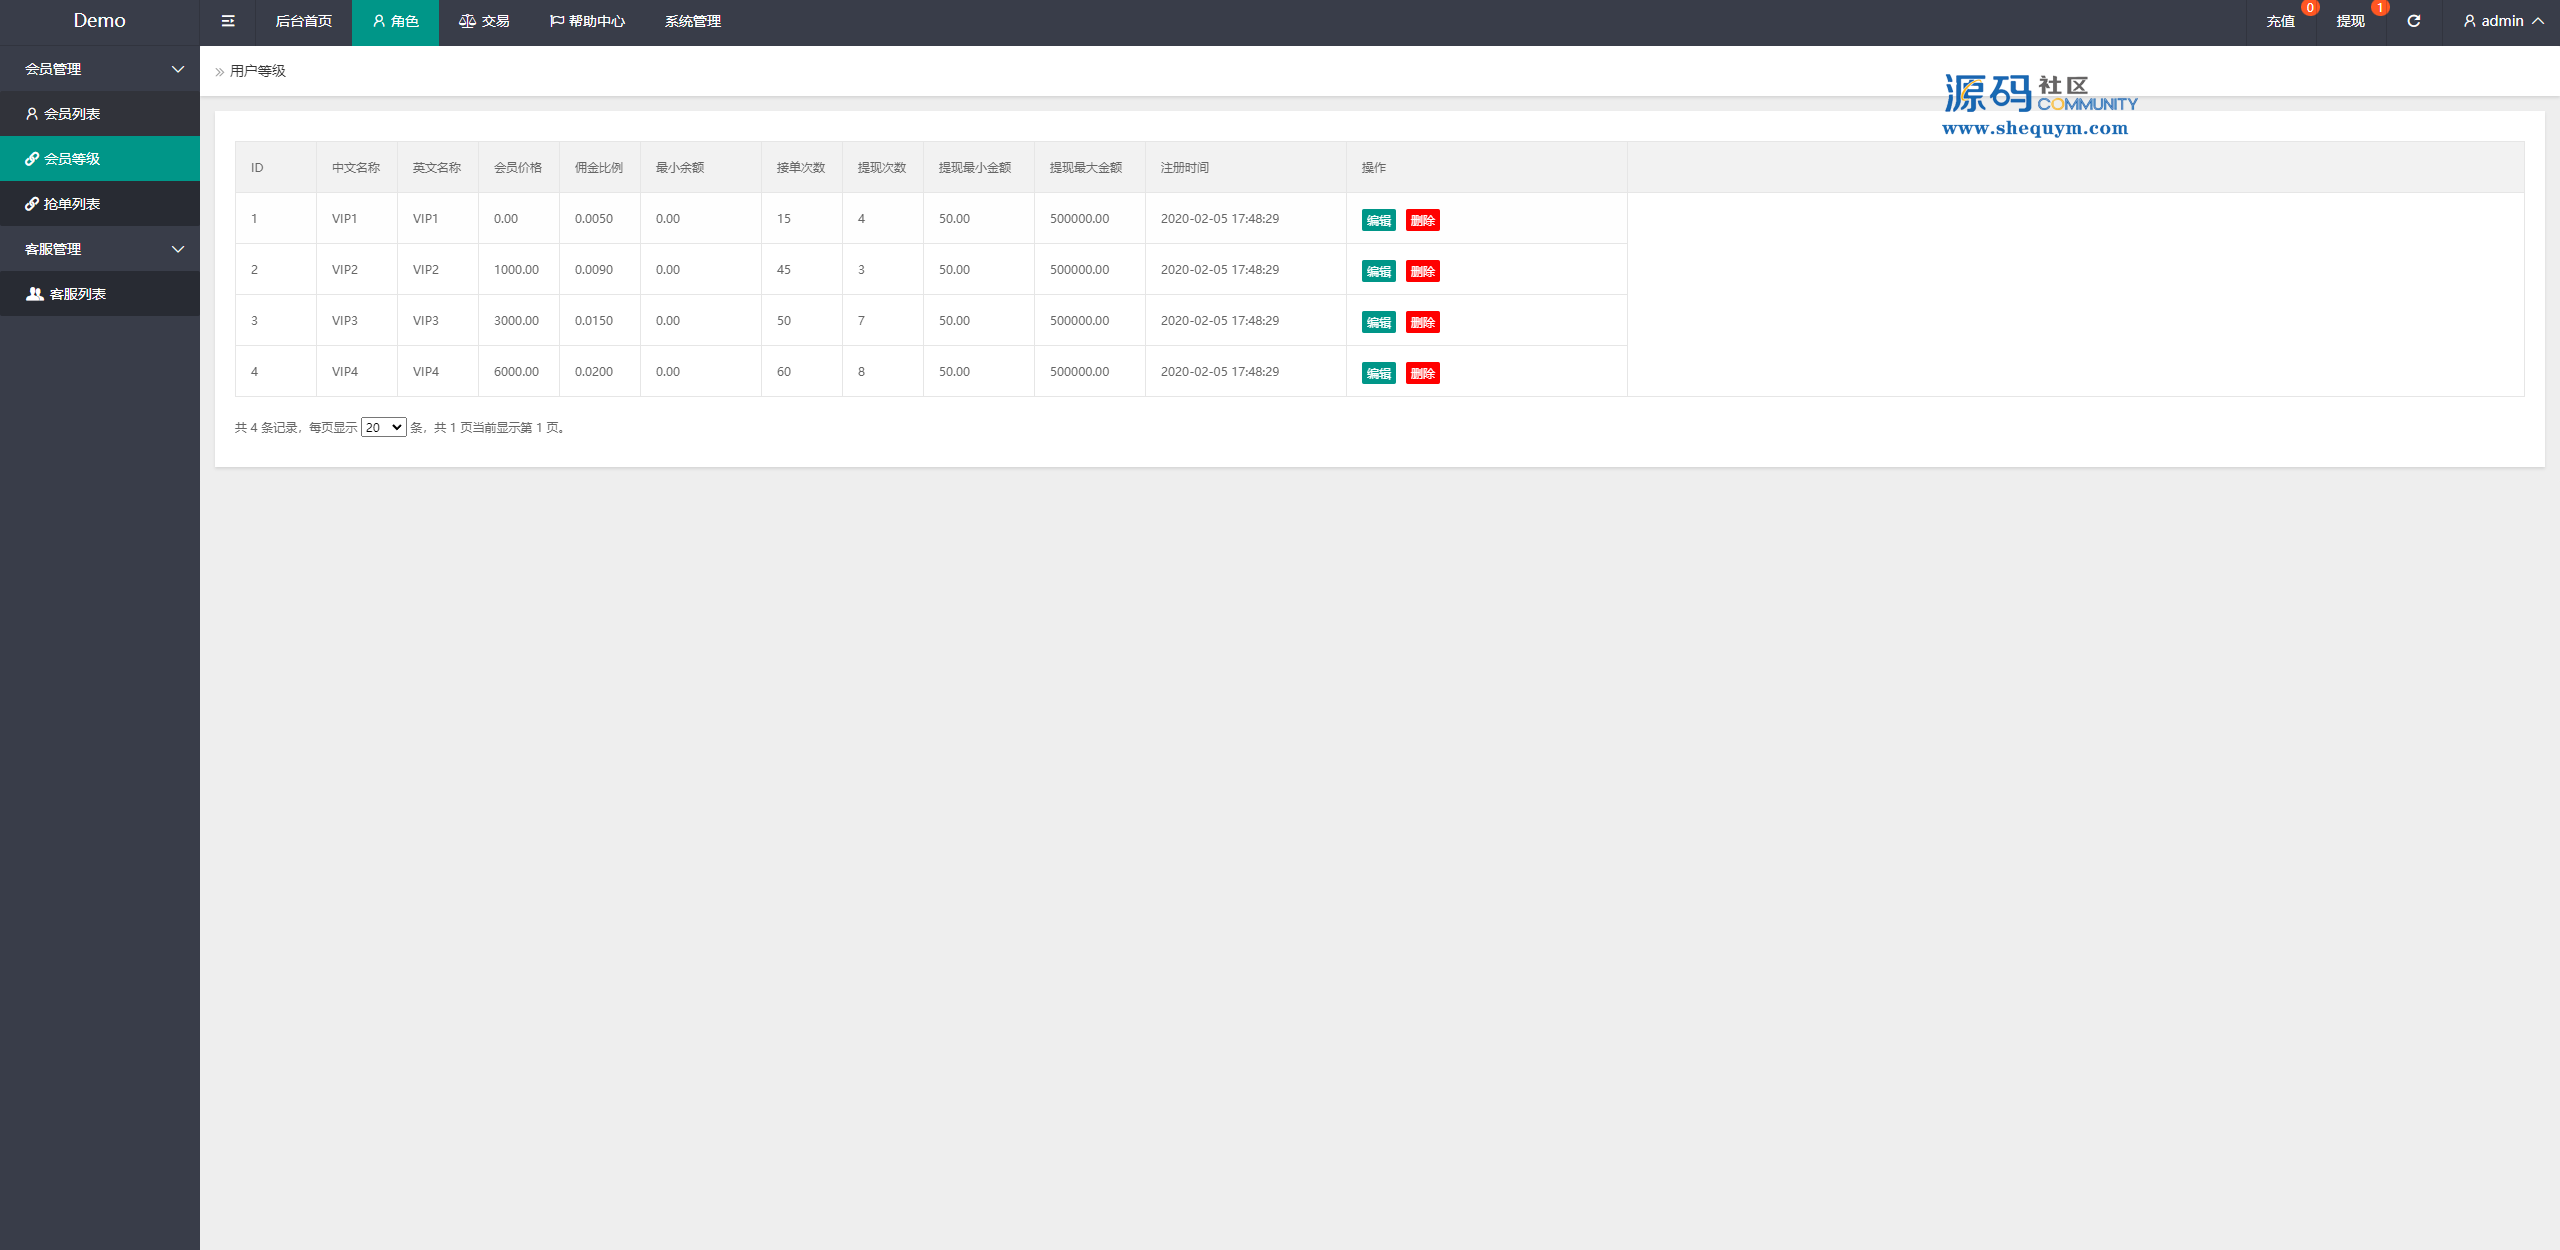This screenshot has height=1250, width=2560.
Task: Click the 用户等级 breadcrumb
Action: (258, 71)
